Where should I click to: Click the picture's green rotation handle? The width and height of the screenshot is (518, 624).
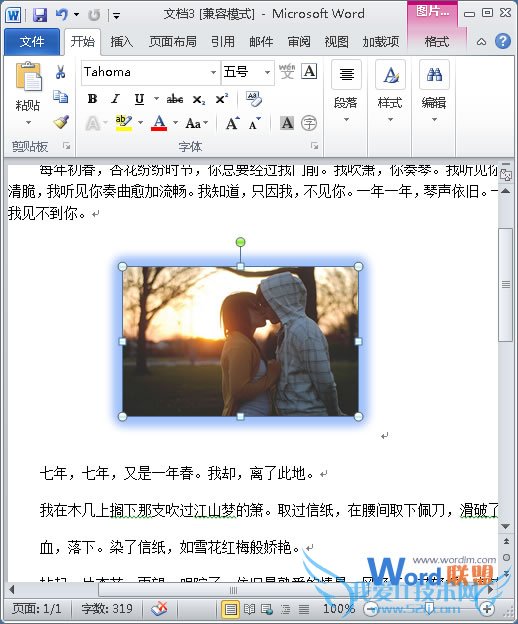240,242
